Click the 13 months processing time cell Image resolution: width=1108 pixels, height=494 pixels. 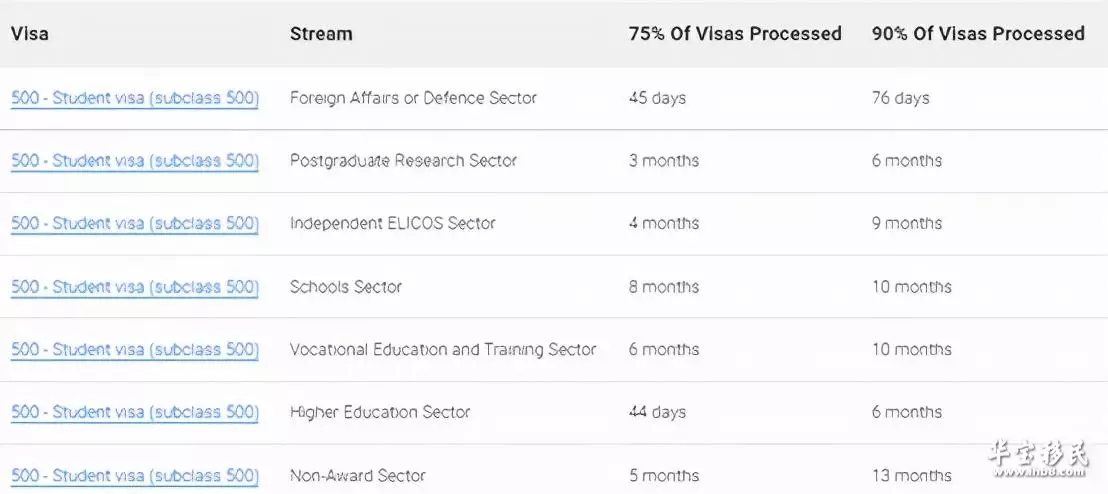point(912,476)
